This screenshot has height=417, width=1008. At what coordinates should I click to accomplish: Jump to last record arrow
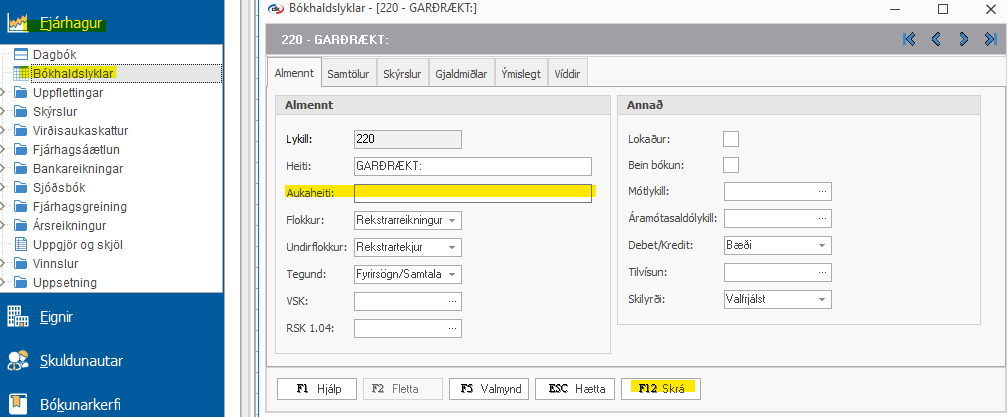pyautogui.click(x=989, y=39)
